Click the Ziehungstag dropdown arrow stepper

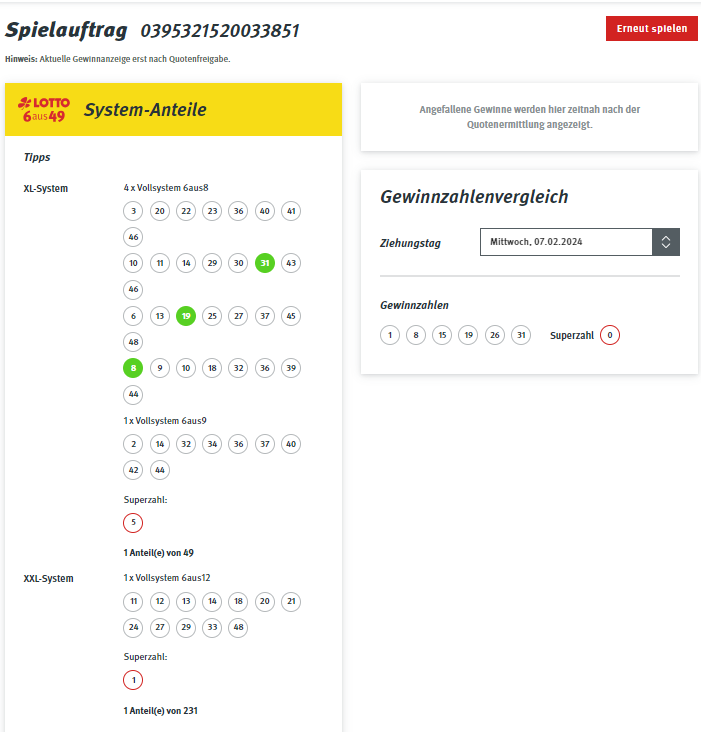click(x=666, y=242)
